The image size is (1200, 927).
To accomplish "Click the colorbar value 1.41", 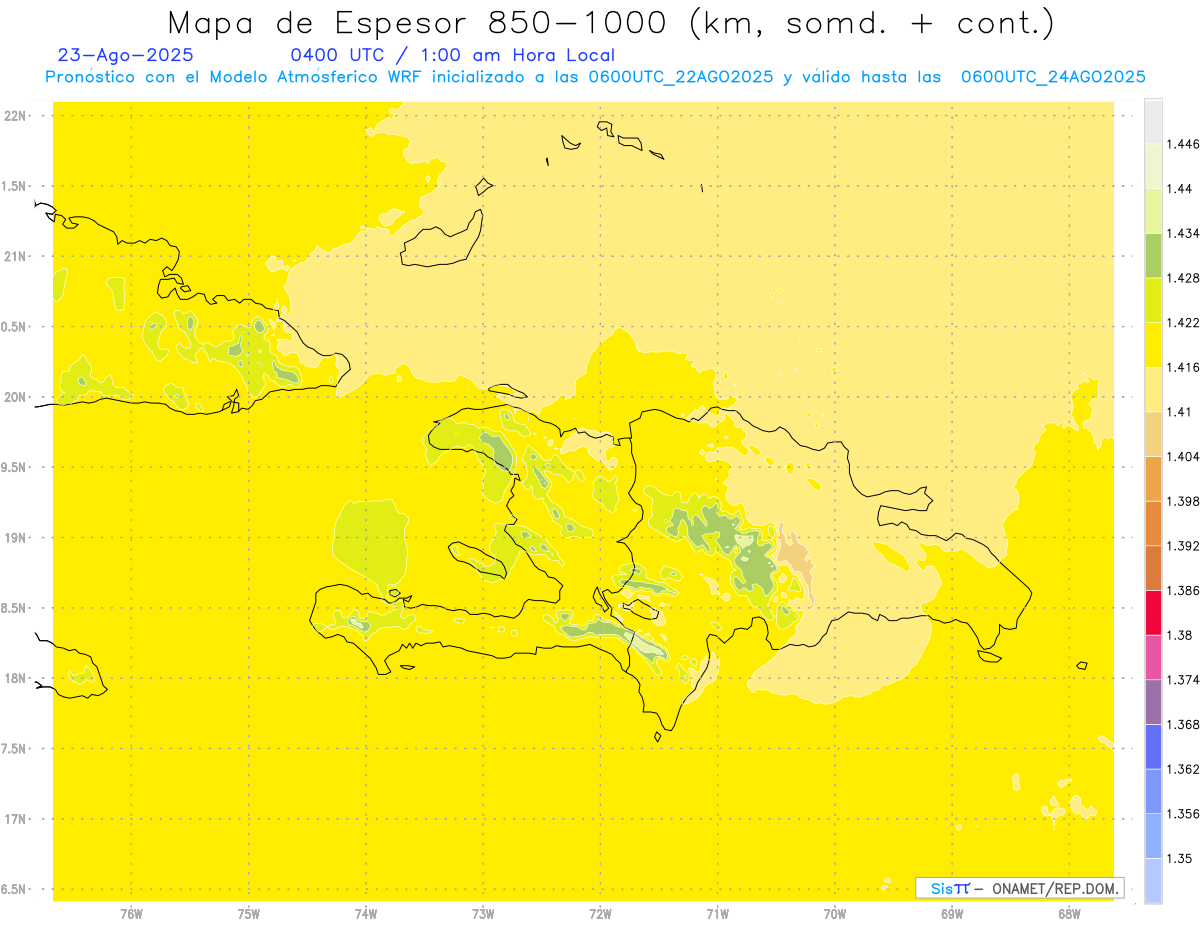I will [x=1180, y=411].
